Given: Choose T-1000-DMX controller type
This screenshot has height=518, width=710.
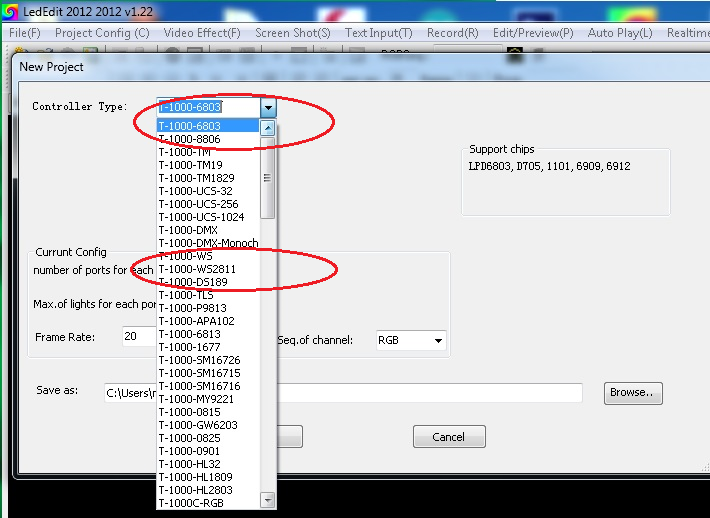Looking at the screenshot, I should (x=208, y=230).
